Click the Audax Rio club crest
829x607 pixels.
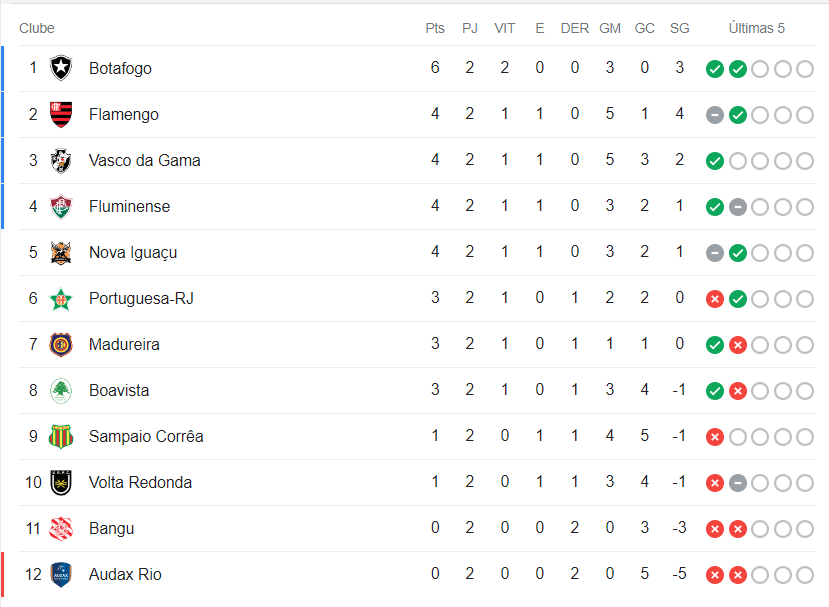point(61,574)
